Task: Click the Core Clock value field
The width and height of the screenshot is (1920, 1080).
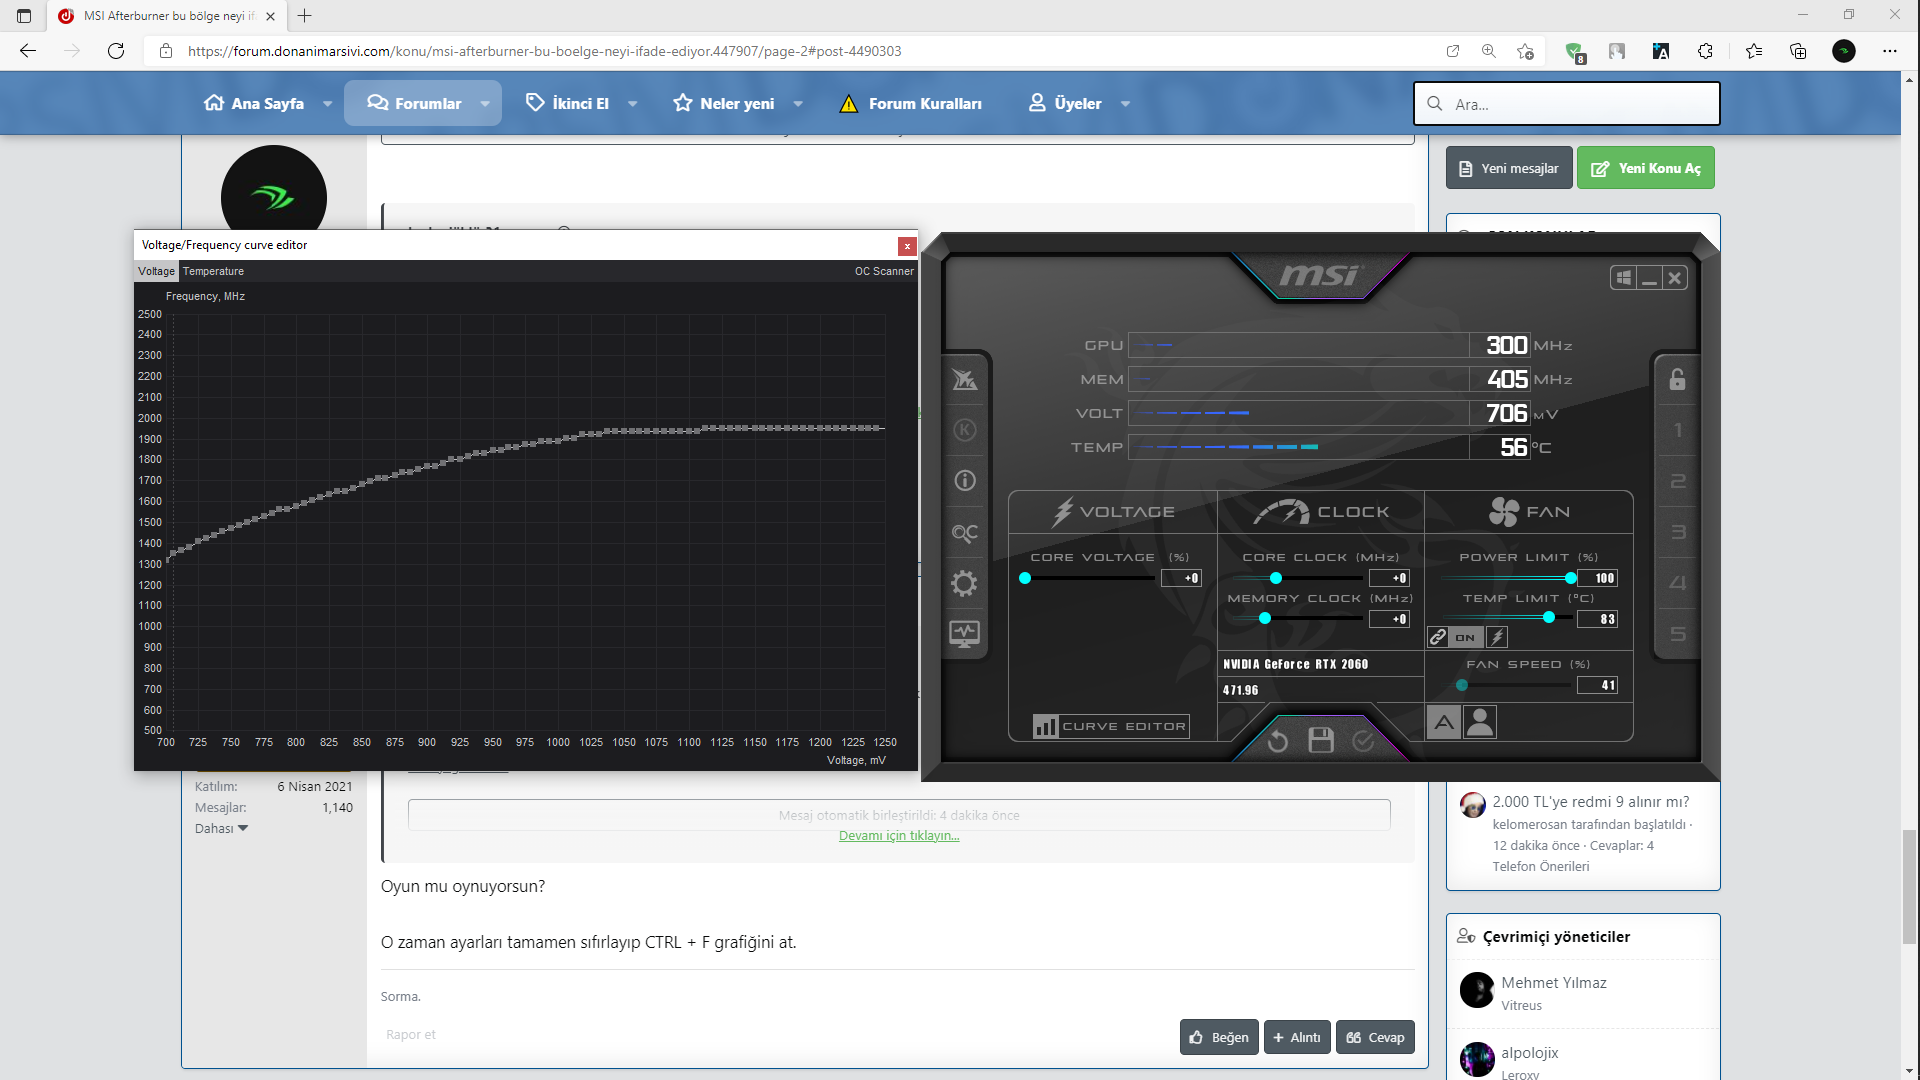Action: 1389,578
